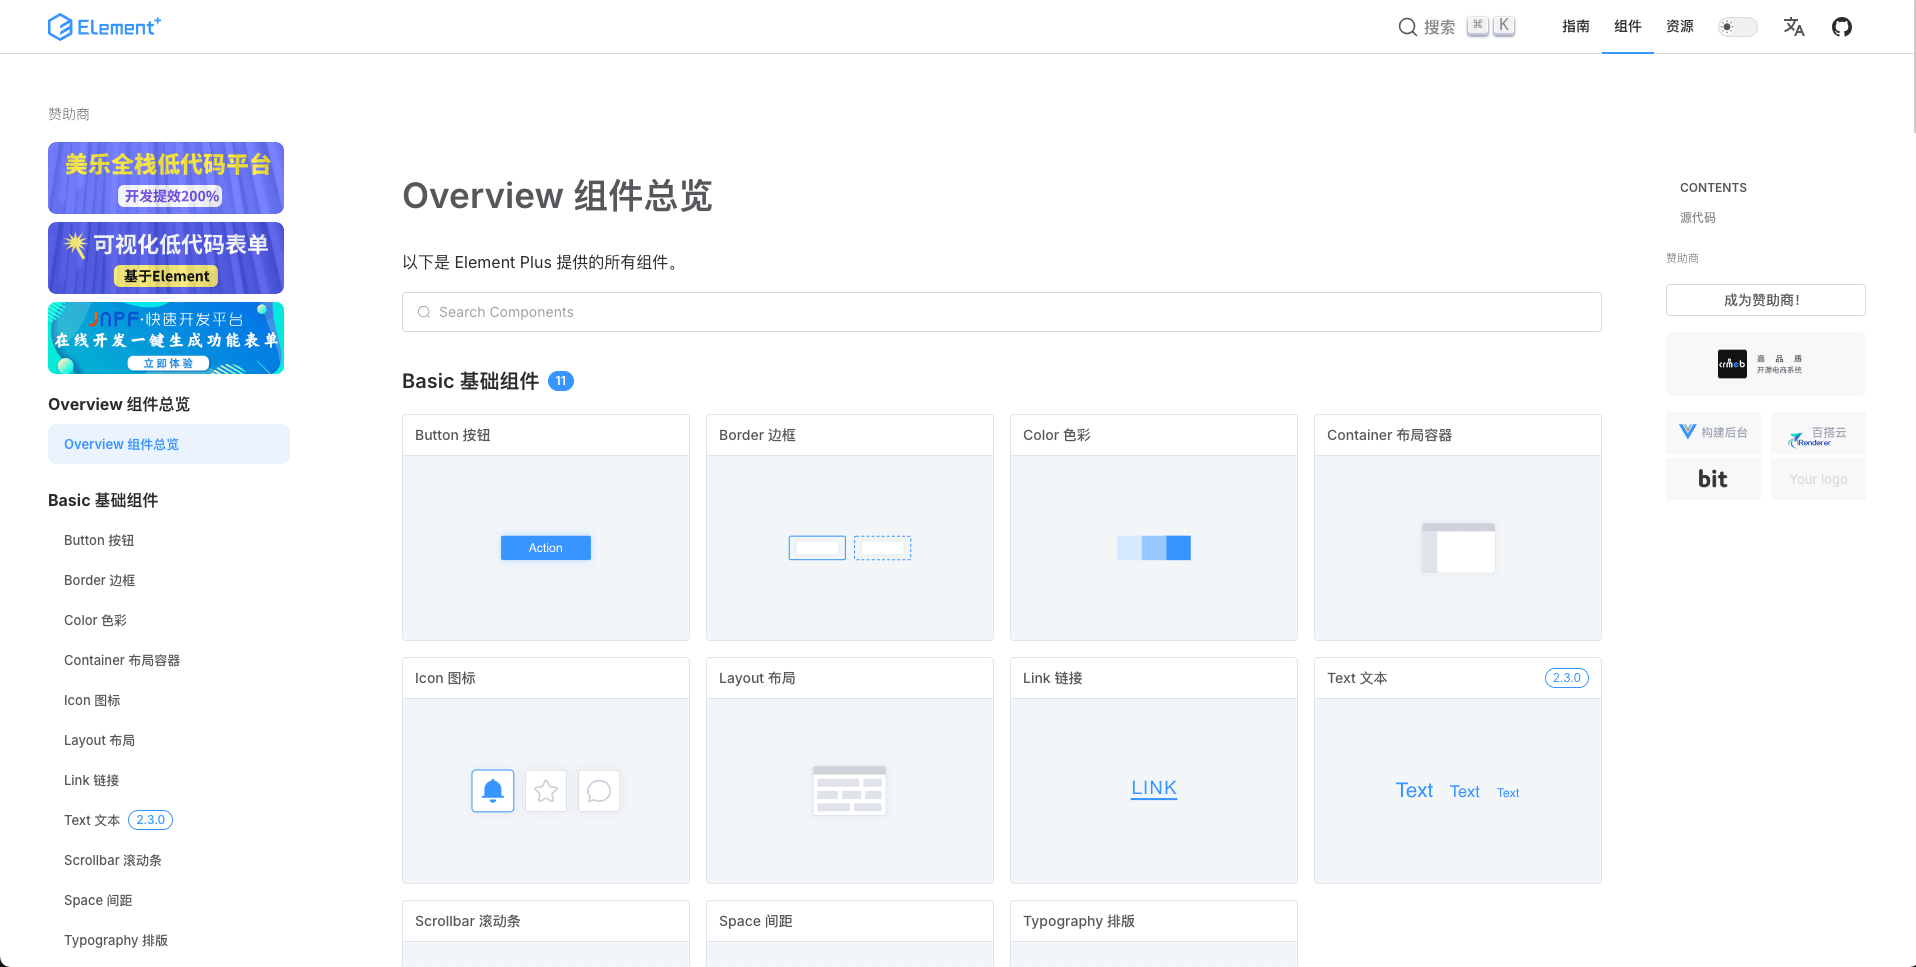Open the GitHub repository icon

point(1841,27)
